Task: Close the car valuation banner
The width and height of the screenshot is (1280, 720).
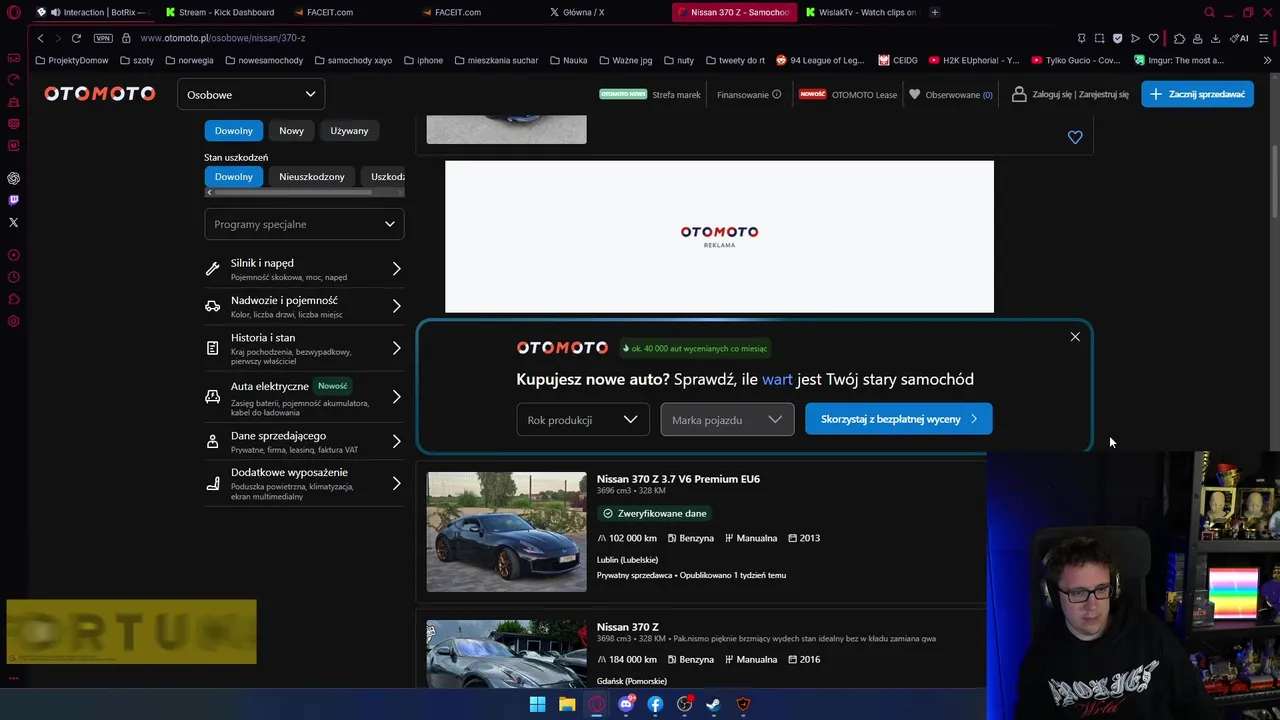Action: pos(1075,337)
